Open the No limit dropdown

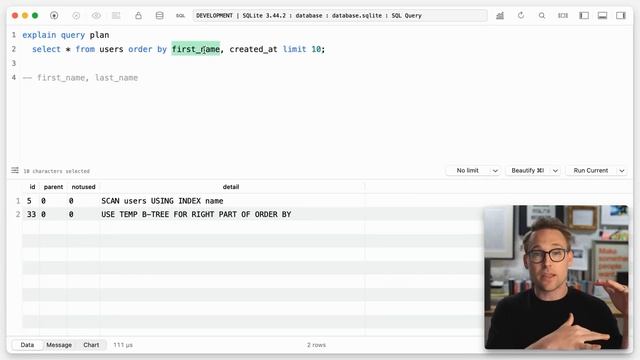pos(473,171)
